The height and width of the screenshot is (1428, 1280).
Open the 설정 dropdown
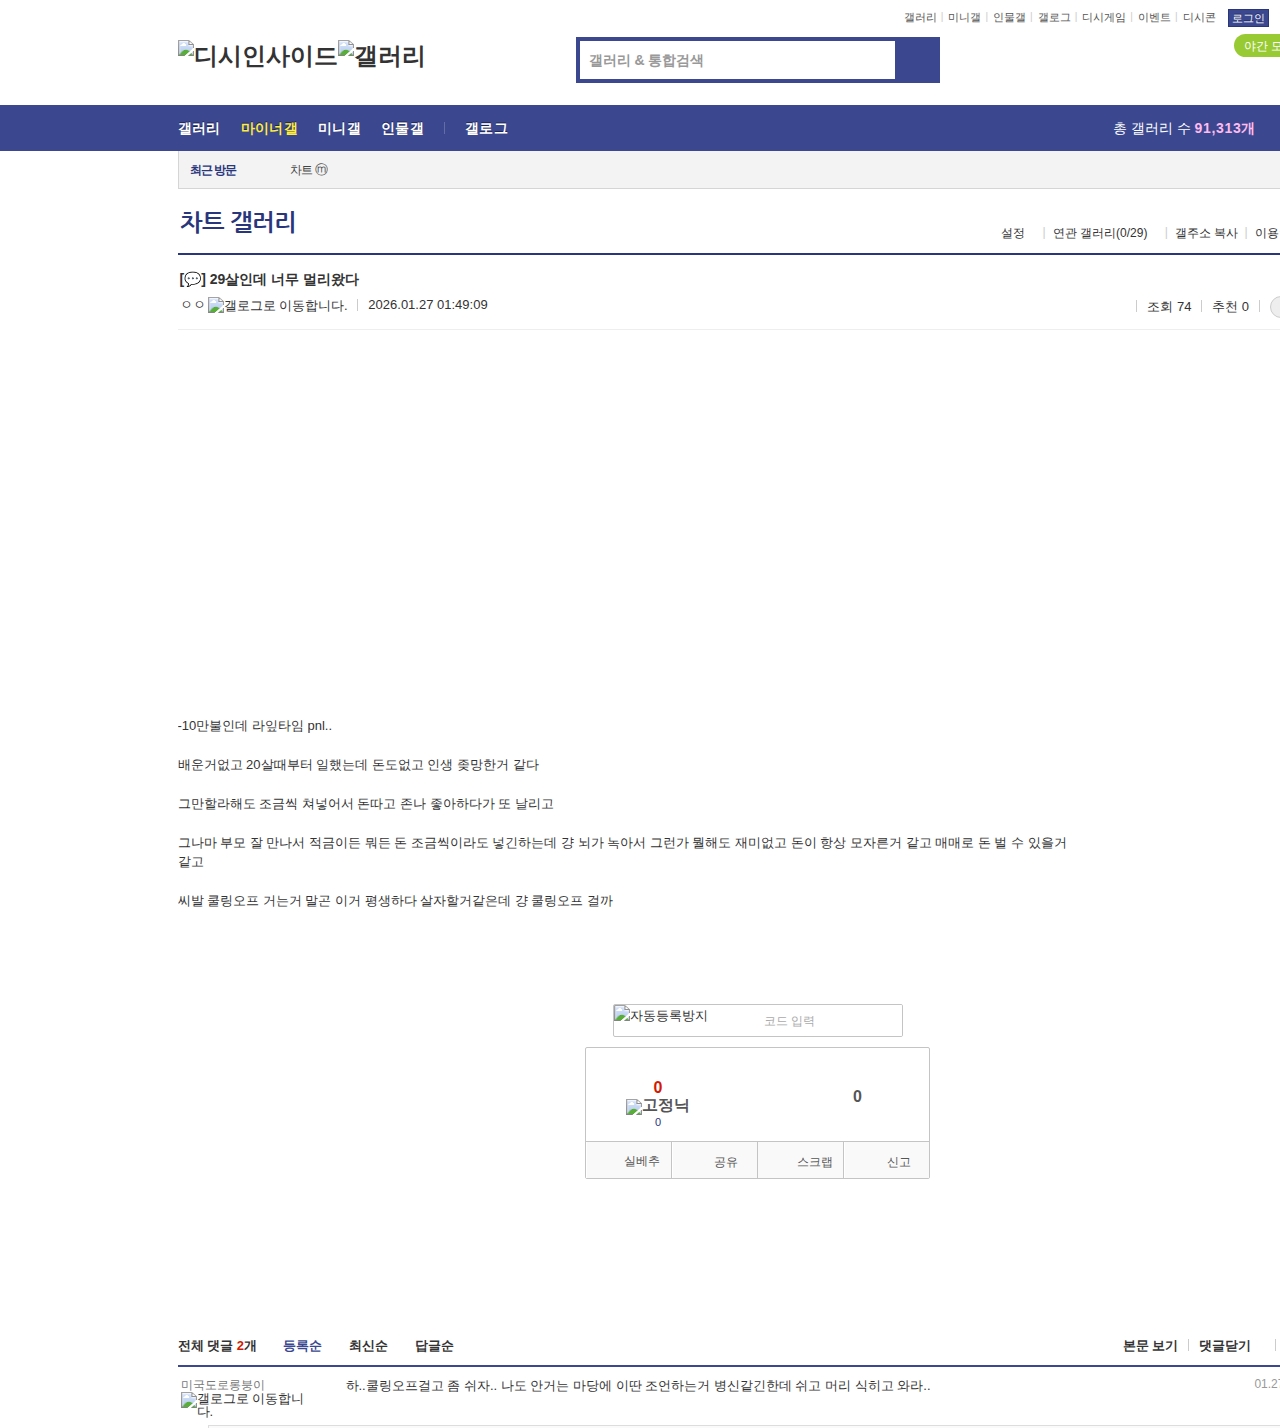(x=1013, y=233)
